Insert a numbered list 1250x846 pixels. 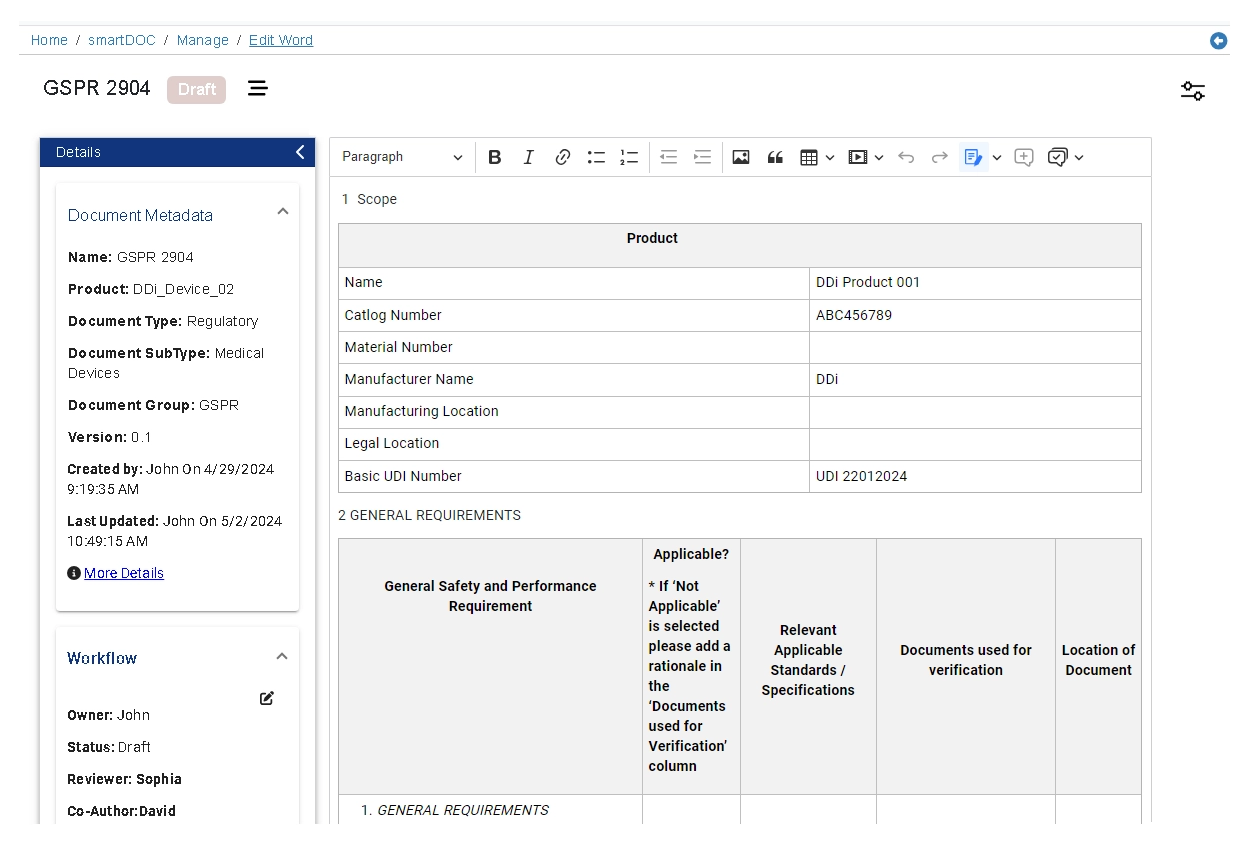pyautogui.click(x=629, y=157)
